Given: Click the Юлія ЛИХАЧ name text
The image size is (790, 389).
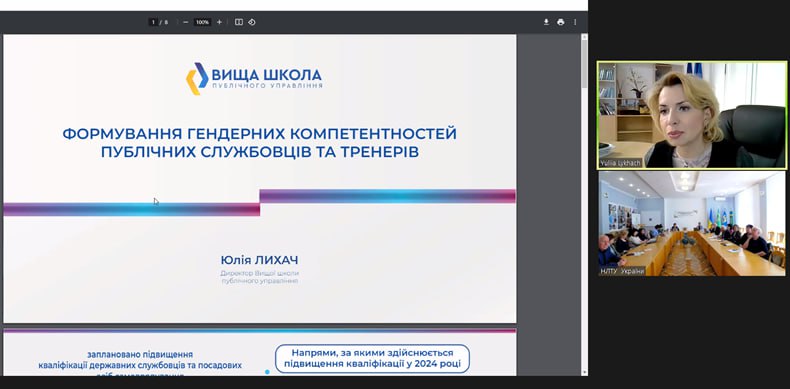Looking at the screenshot, I should click(259, 260).
